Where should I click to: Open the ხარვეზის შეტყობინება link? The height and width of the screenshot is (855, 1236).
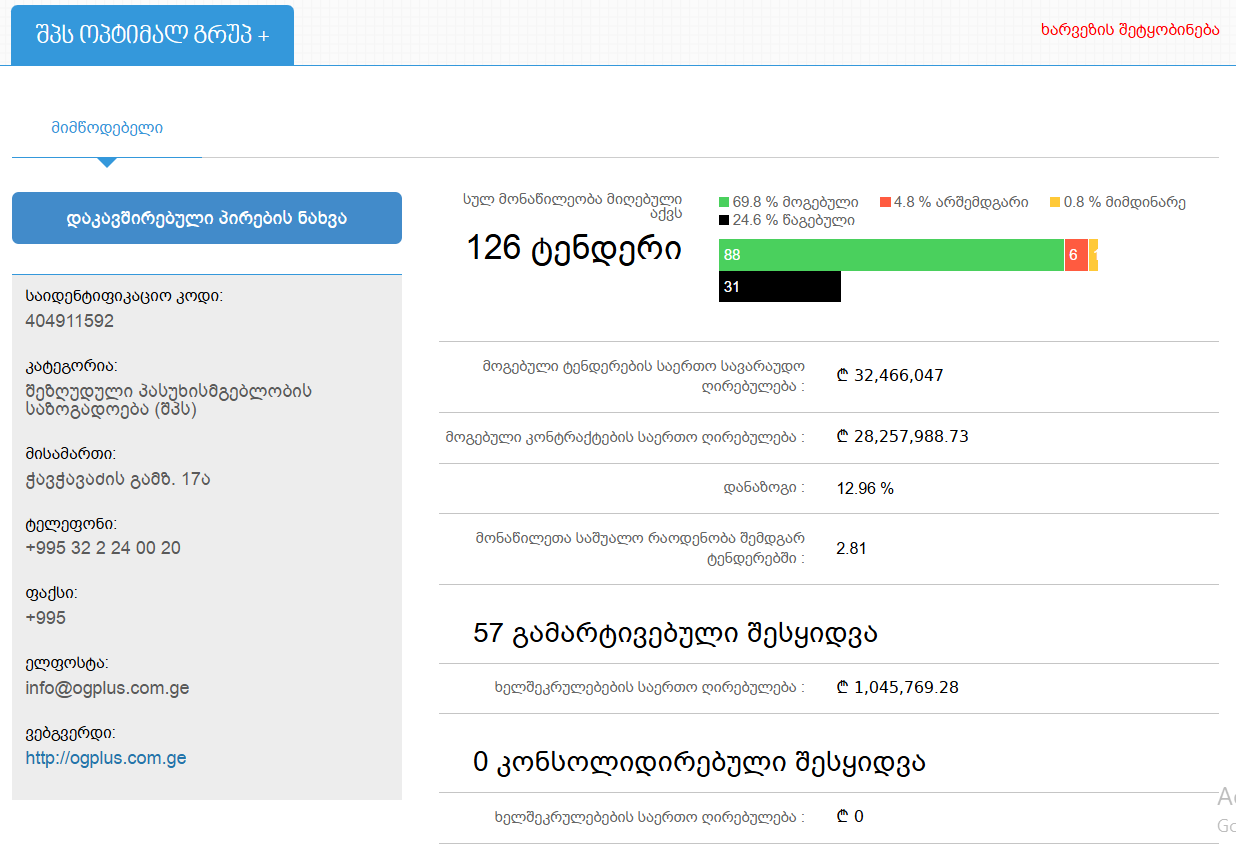click(1130, 30)
